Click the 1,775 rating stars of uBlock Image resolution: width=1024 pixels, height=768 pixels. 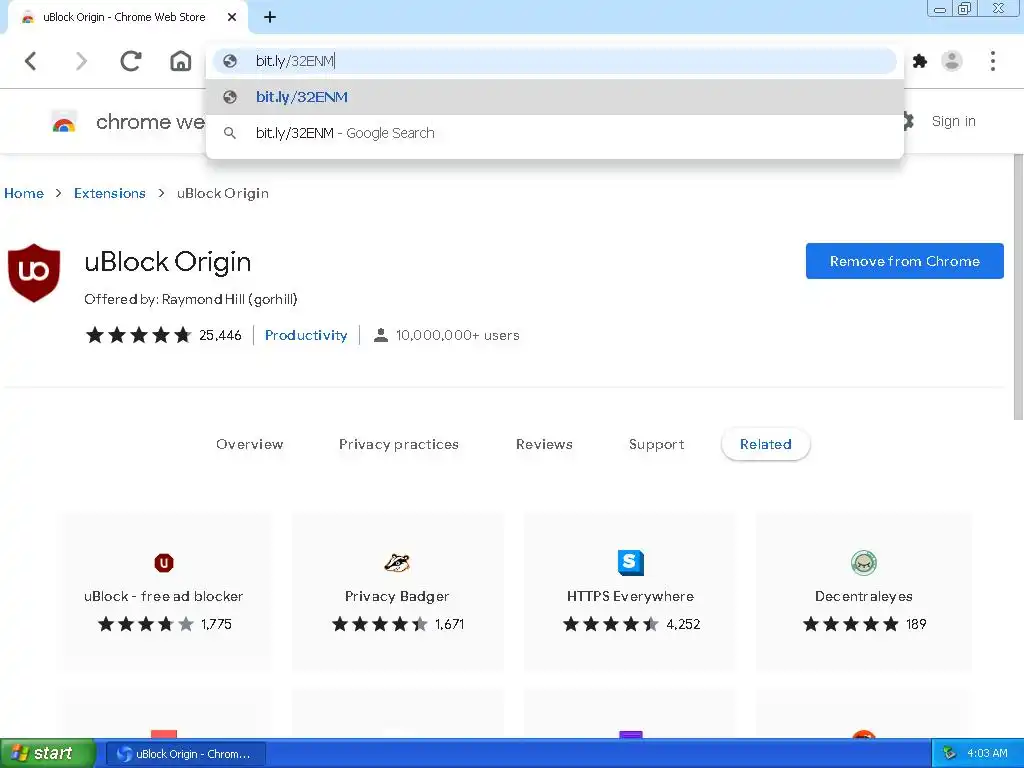pos(146,624)
